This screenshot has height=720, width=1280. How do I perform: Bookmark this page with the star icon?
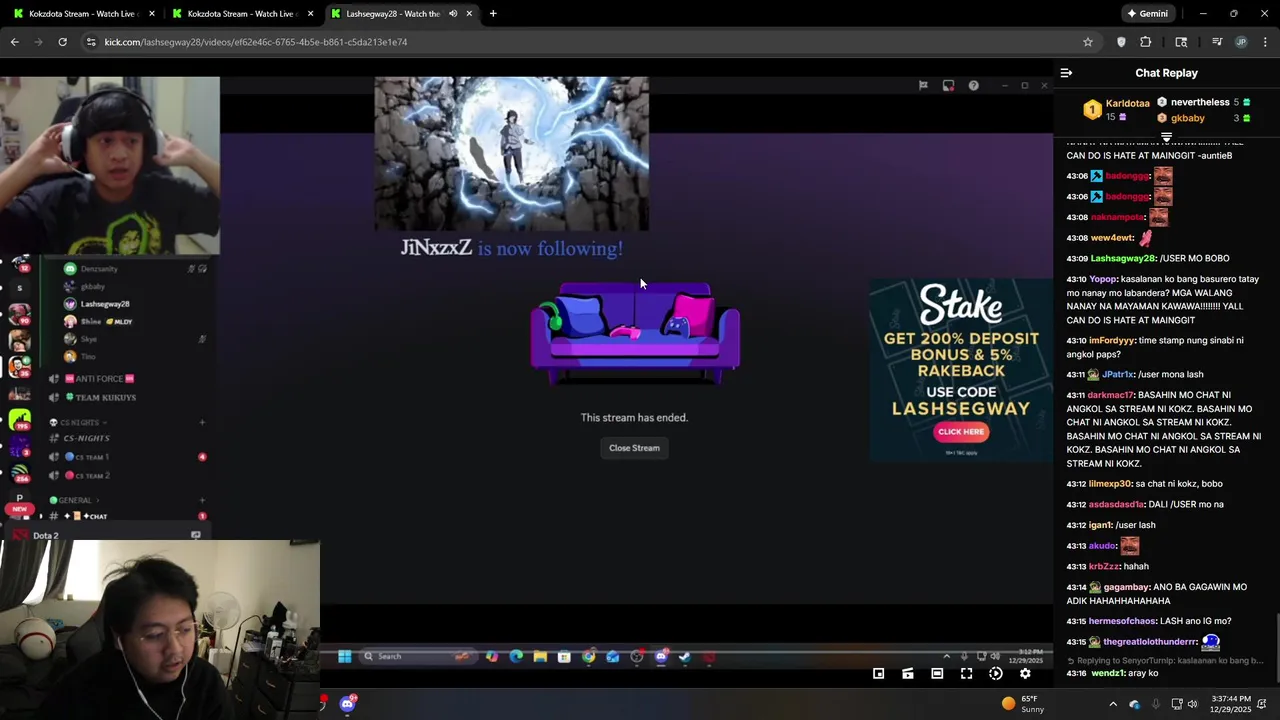1088,42
